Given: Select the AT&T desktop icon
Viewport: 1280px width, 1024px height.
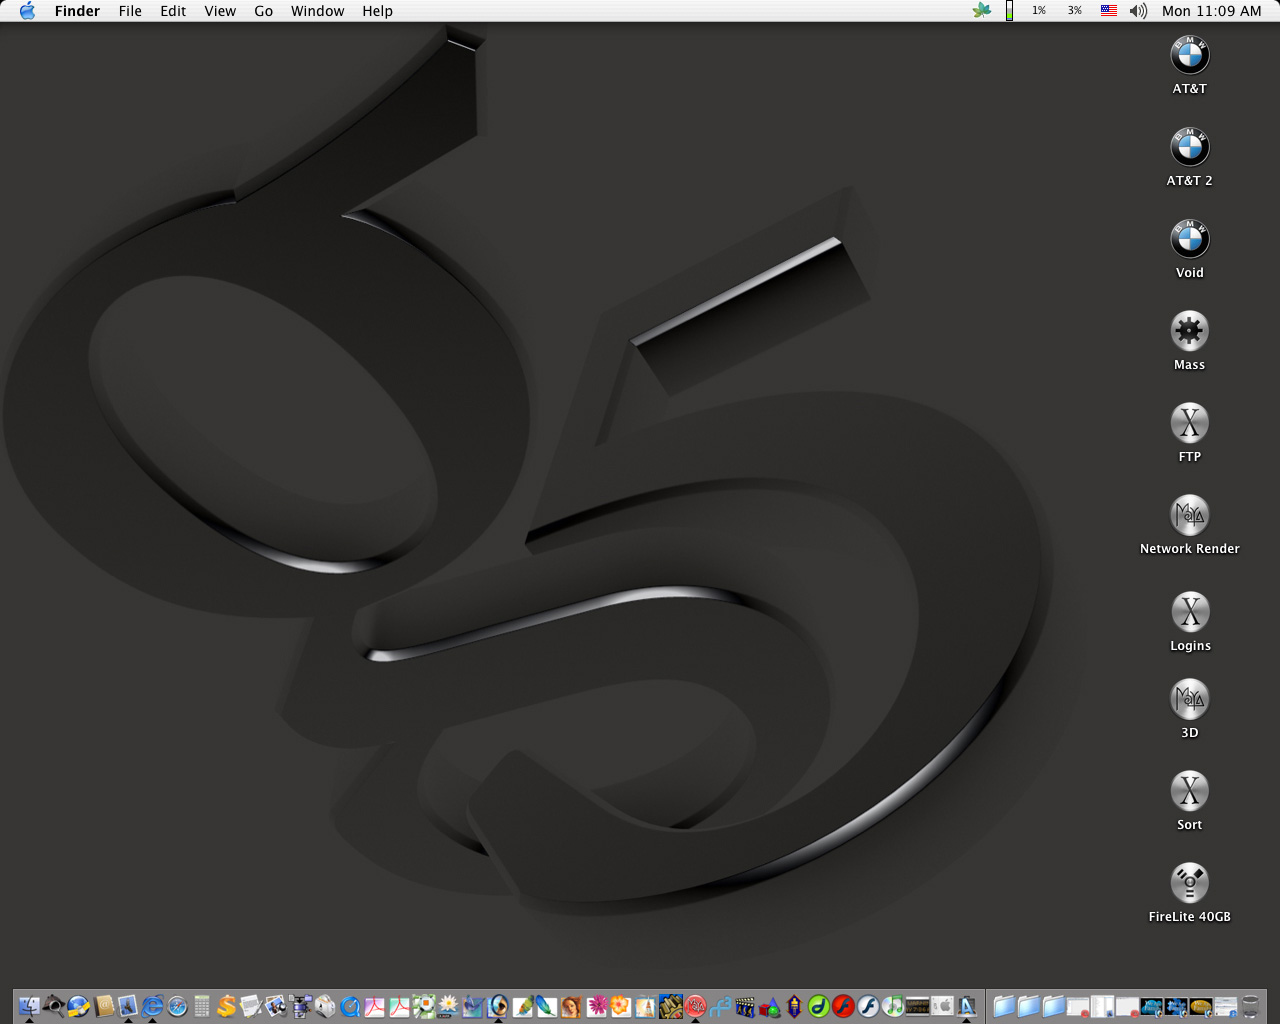Looking at the screenshot, I should [1190, 55].
